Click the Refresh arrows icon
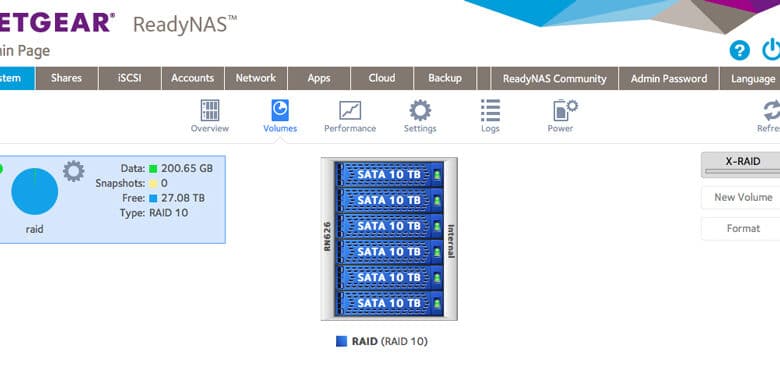 click(x=773, y=110)
